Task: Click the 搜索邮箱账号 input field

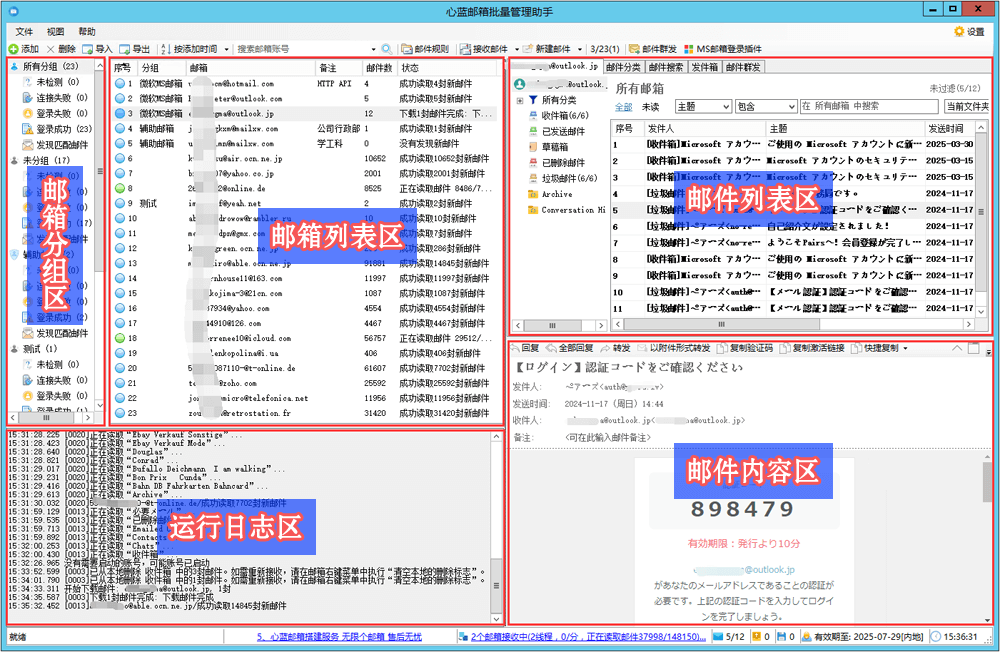Action: point(301,49)
